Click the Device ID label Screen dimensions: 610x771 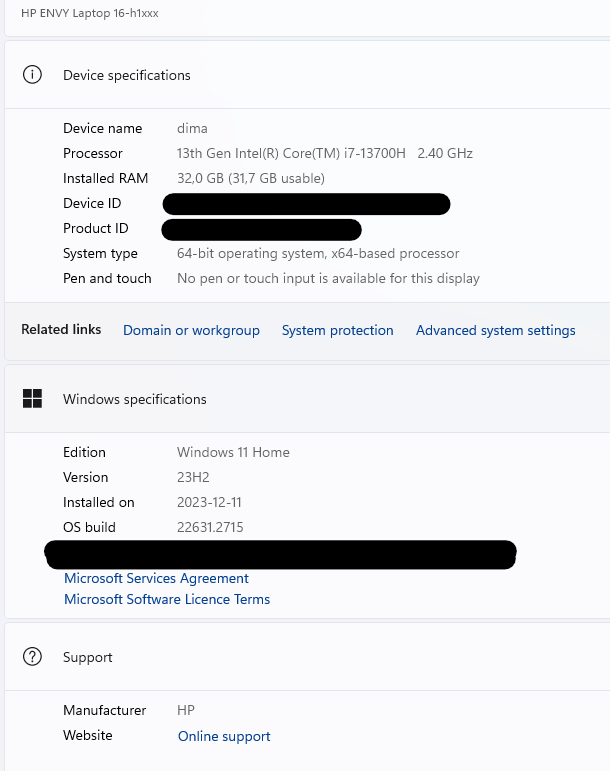click(x=92, y=203)
